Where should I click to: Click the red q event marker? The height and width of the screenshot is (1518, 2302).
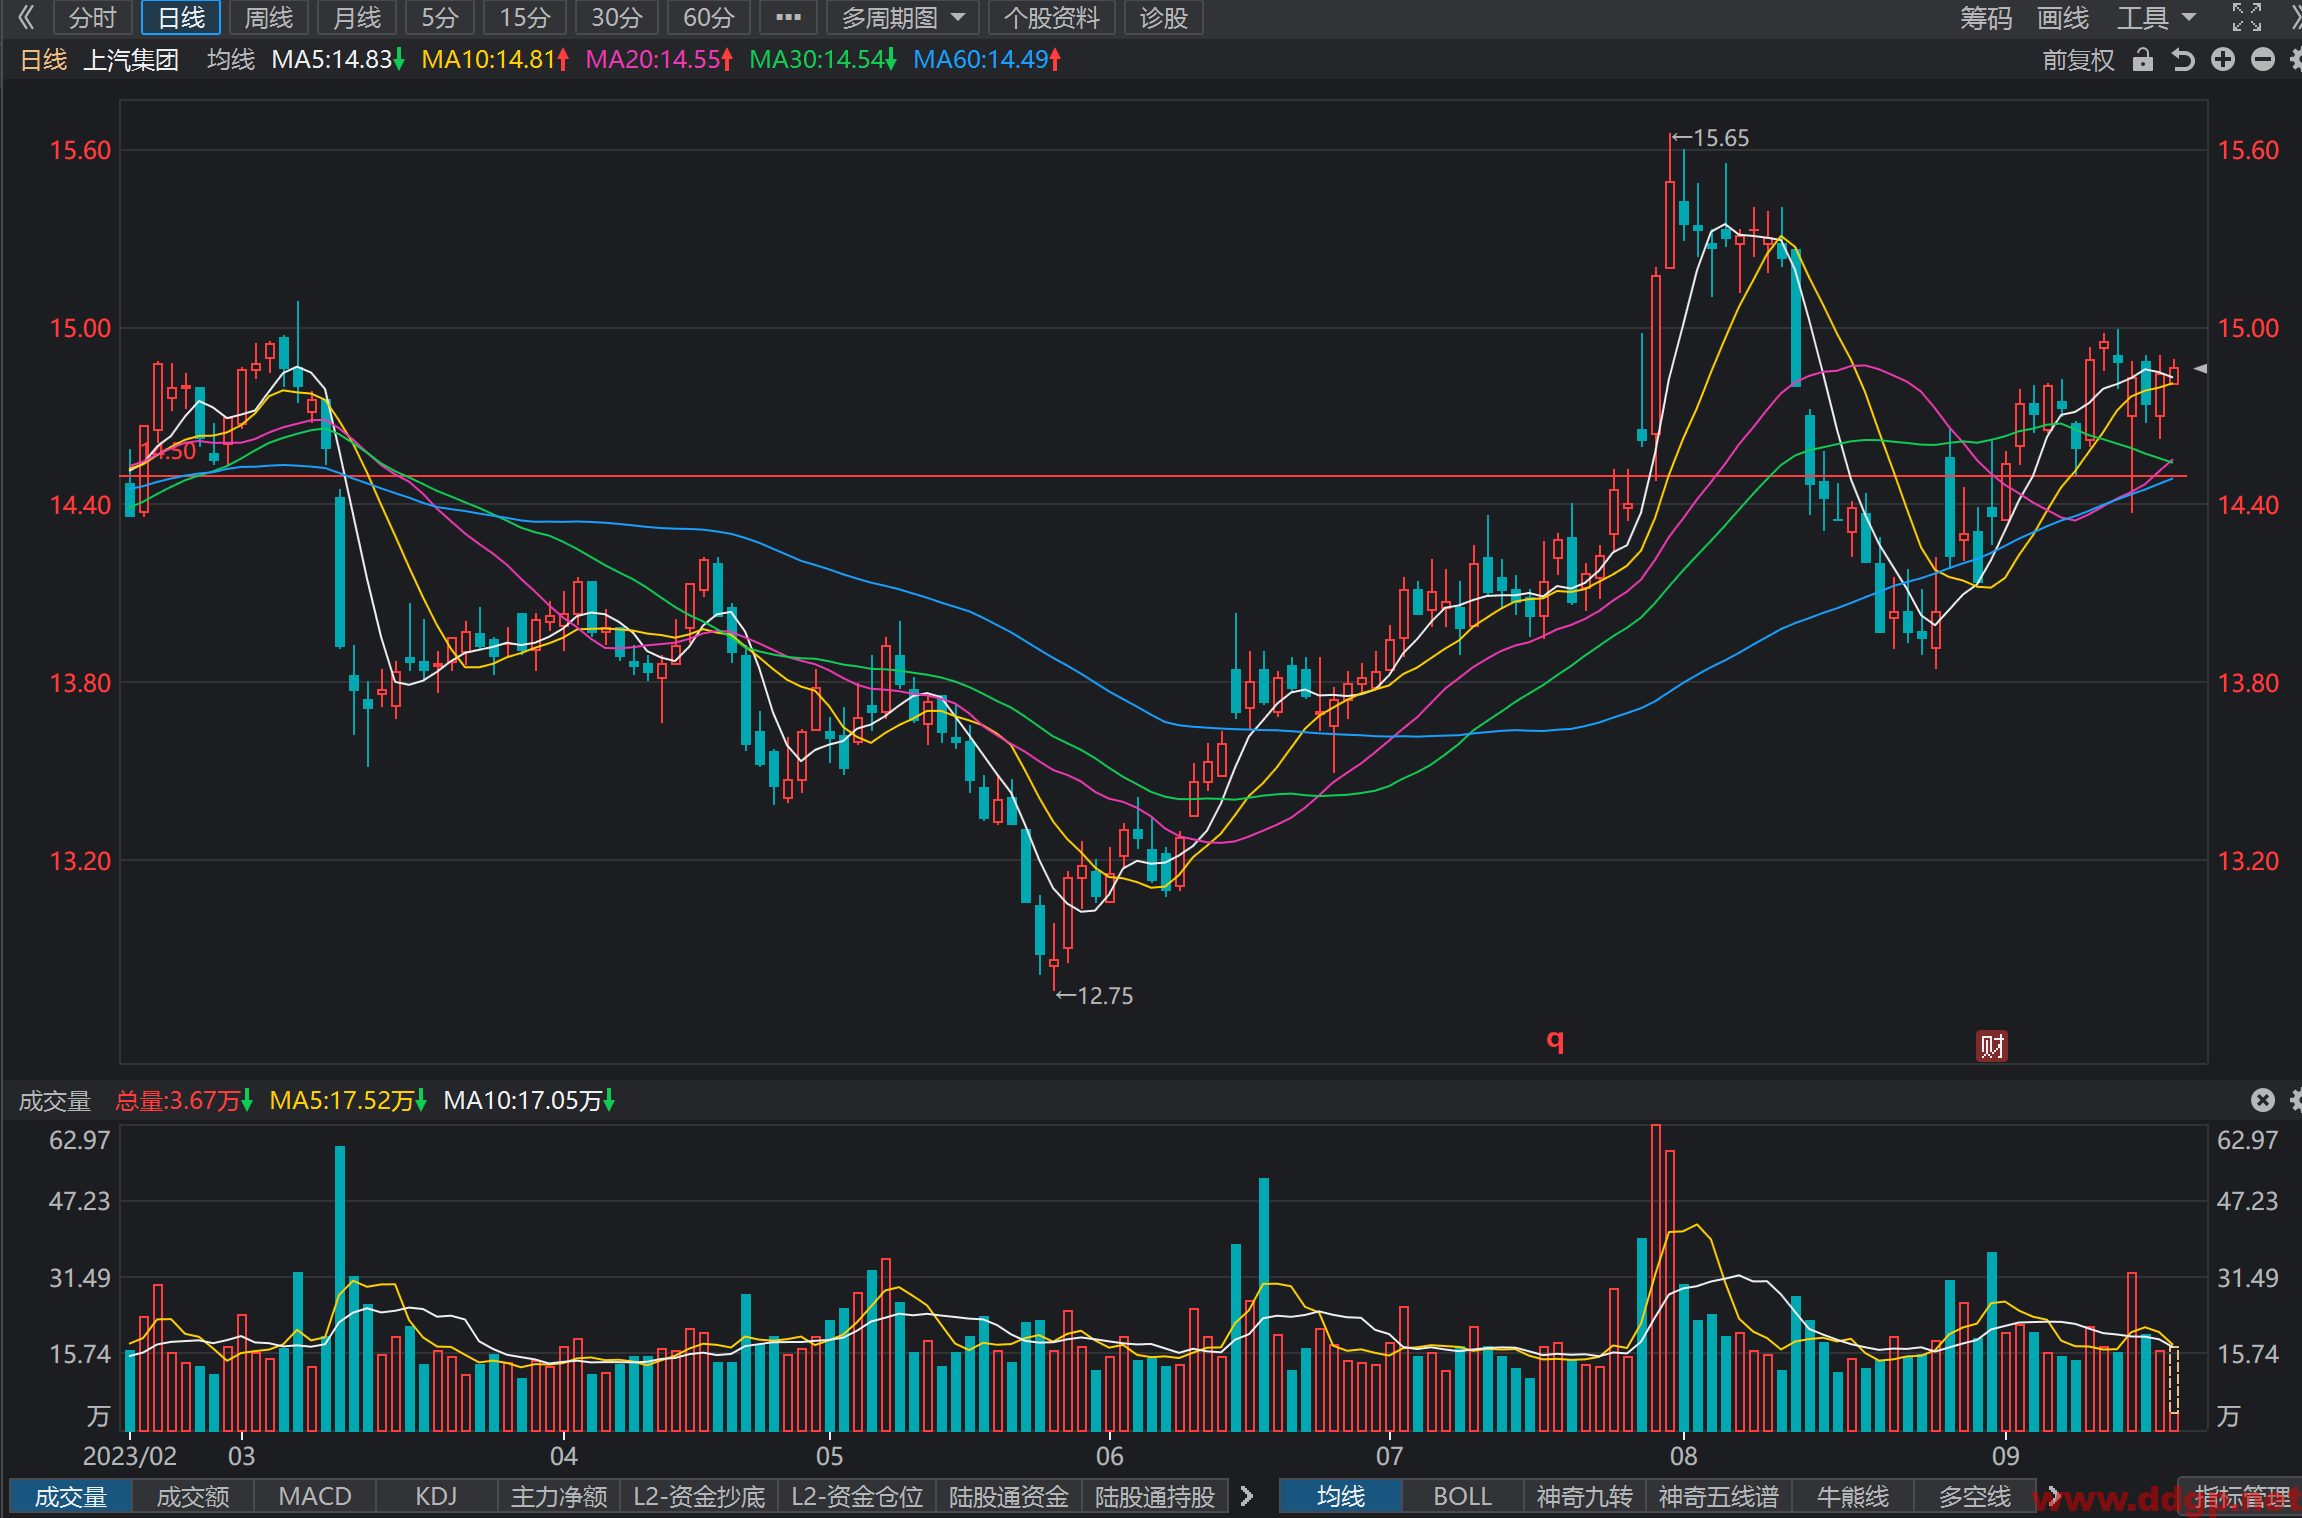[1555, 1040]
